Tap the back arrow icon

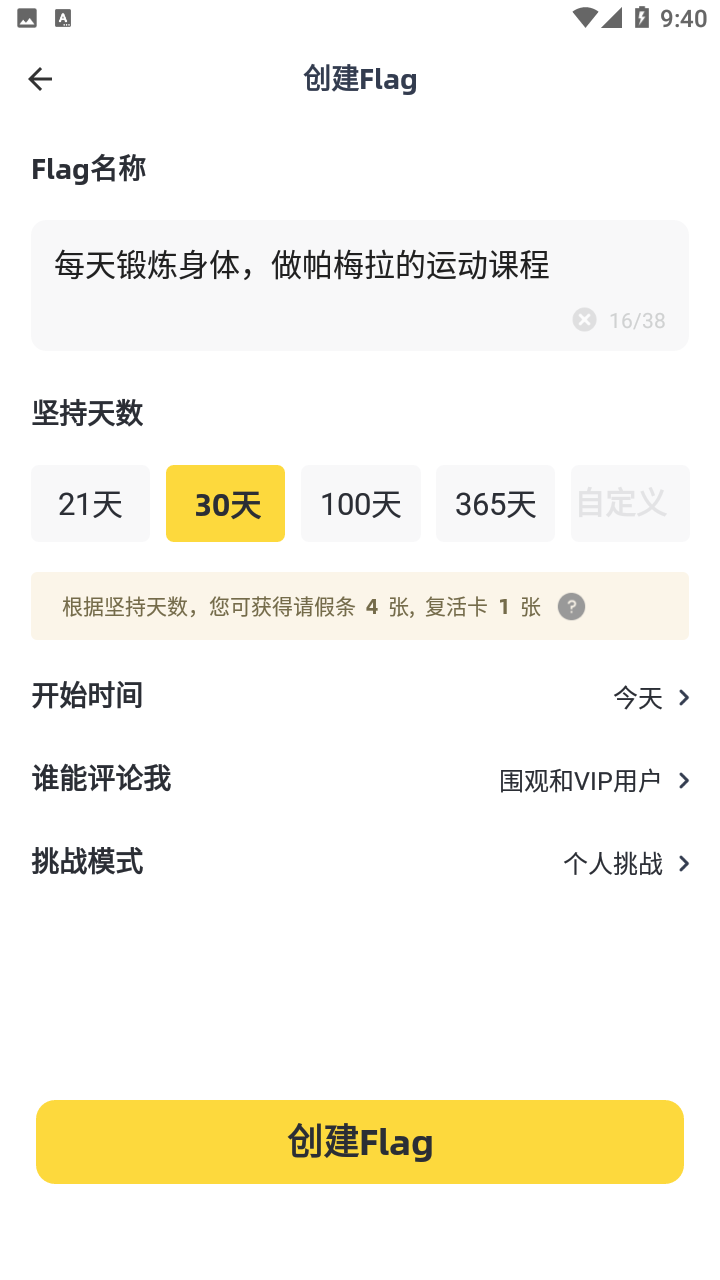(x=40, y=79)
